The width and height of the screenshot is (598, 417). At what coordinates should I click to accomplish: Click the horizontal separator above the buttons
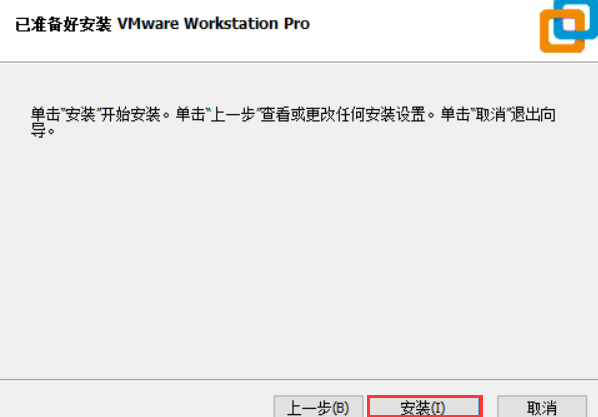(x=299, y=380)
